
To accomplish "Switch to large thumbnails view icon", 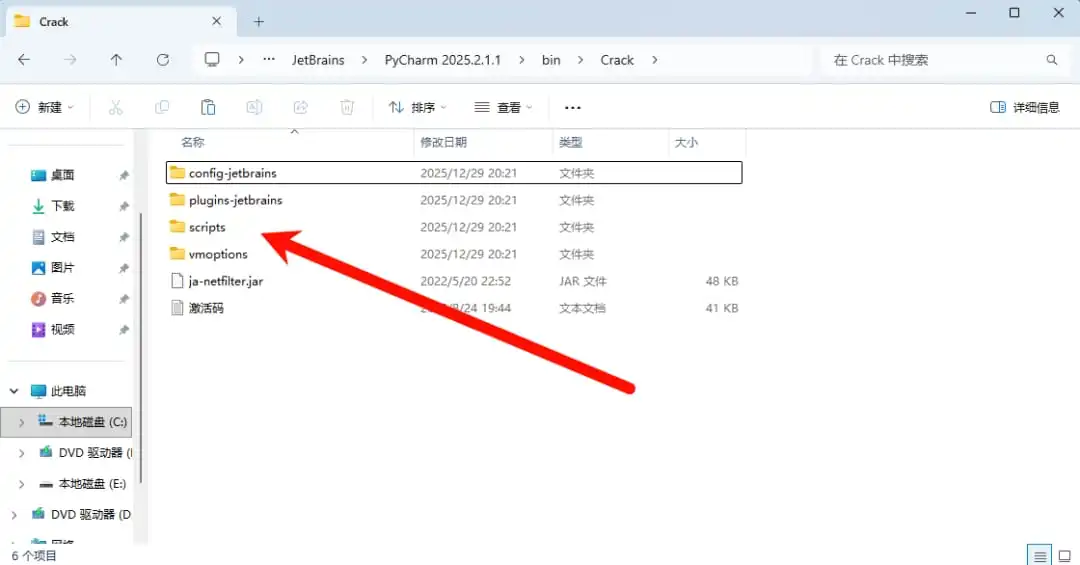I will coord(1064,555).
